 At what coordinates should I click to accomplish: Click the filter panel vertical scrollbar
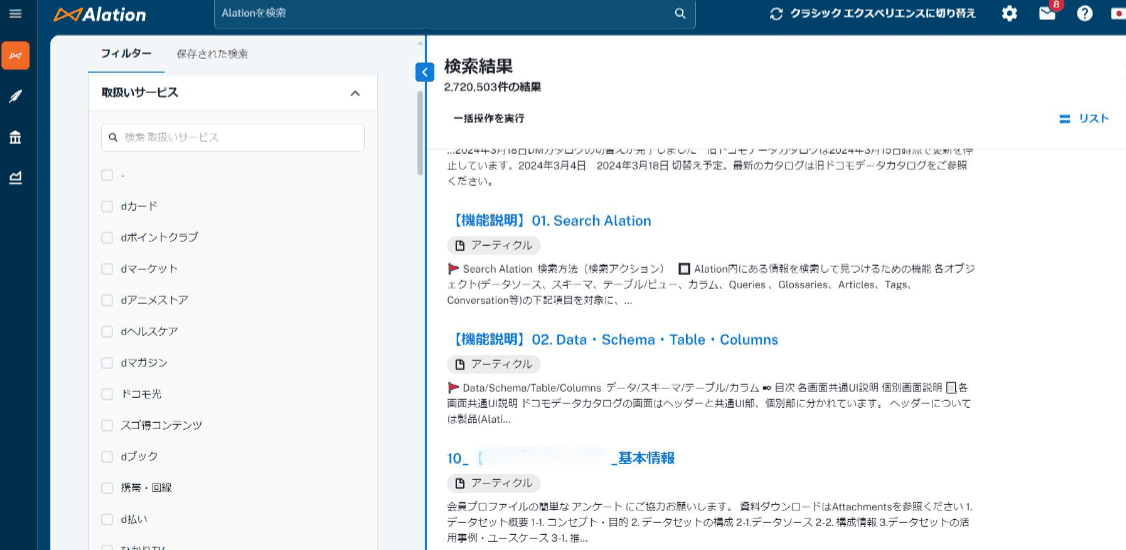tap(420, 134)
